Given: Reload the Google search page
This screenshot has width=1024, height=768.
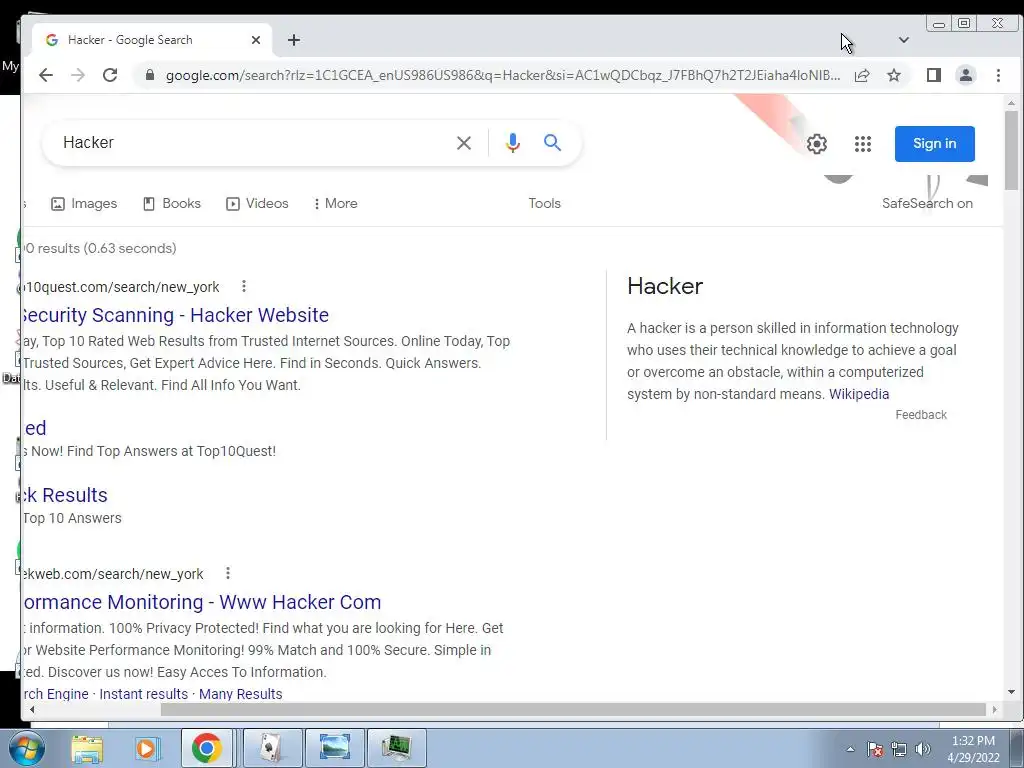Looking at the screenshot, I should [x=110, y=75].
